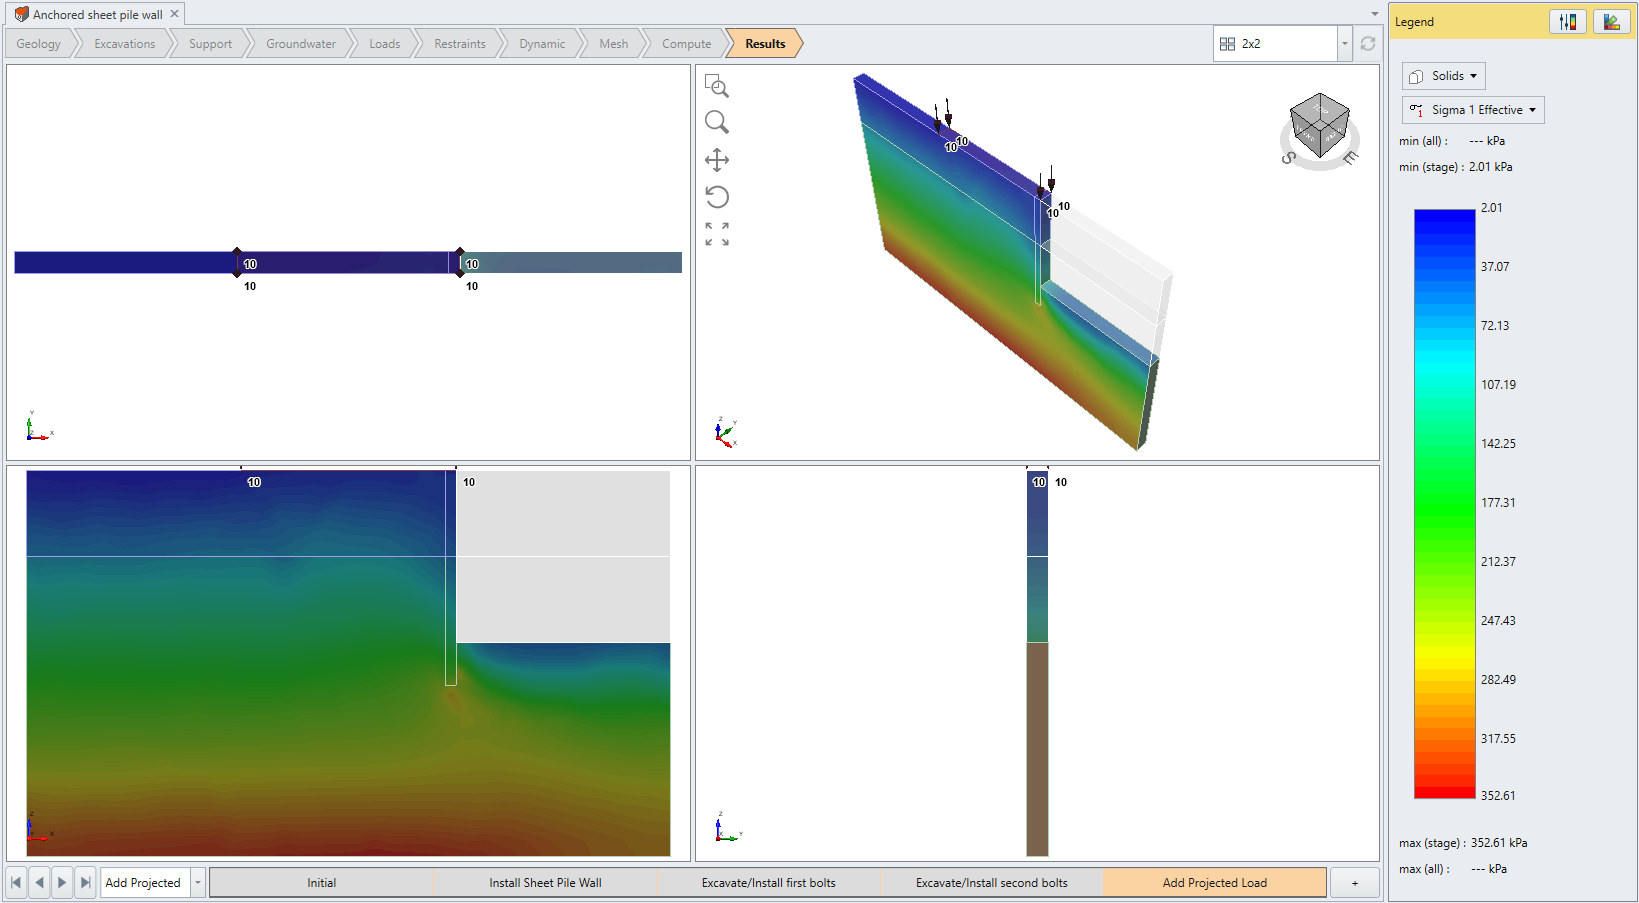This screenshot has height=903, width=1639.
Task: Select the Anchored sheet pile wall document tab
Action: pos(97,14)
